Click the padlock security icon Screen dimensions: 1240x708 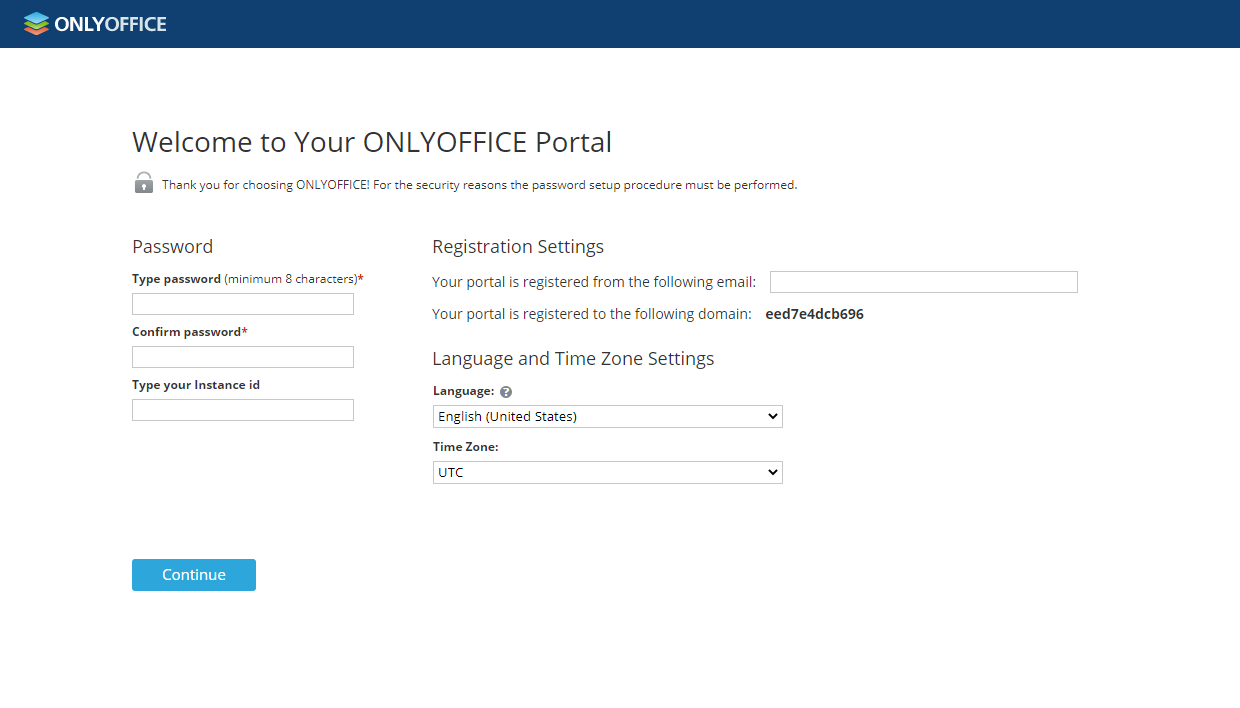point(143,183)
